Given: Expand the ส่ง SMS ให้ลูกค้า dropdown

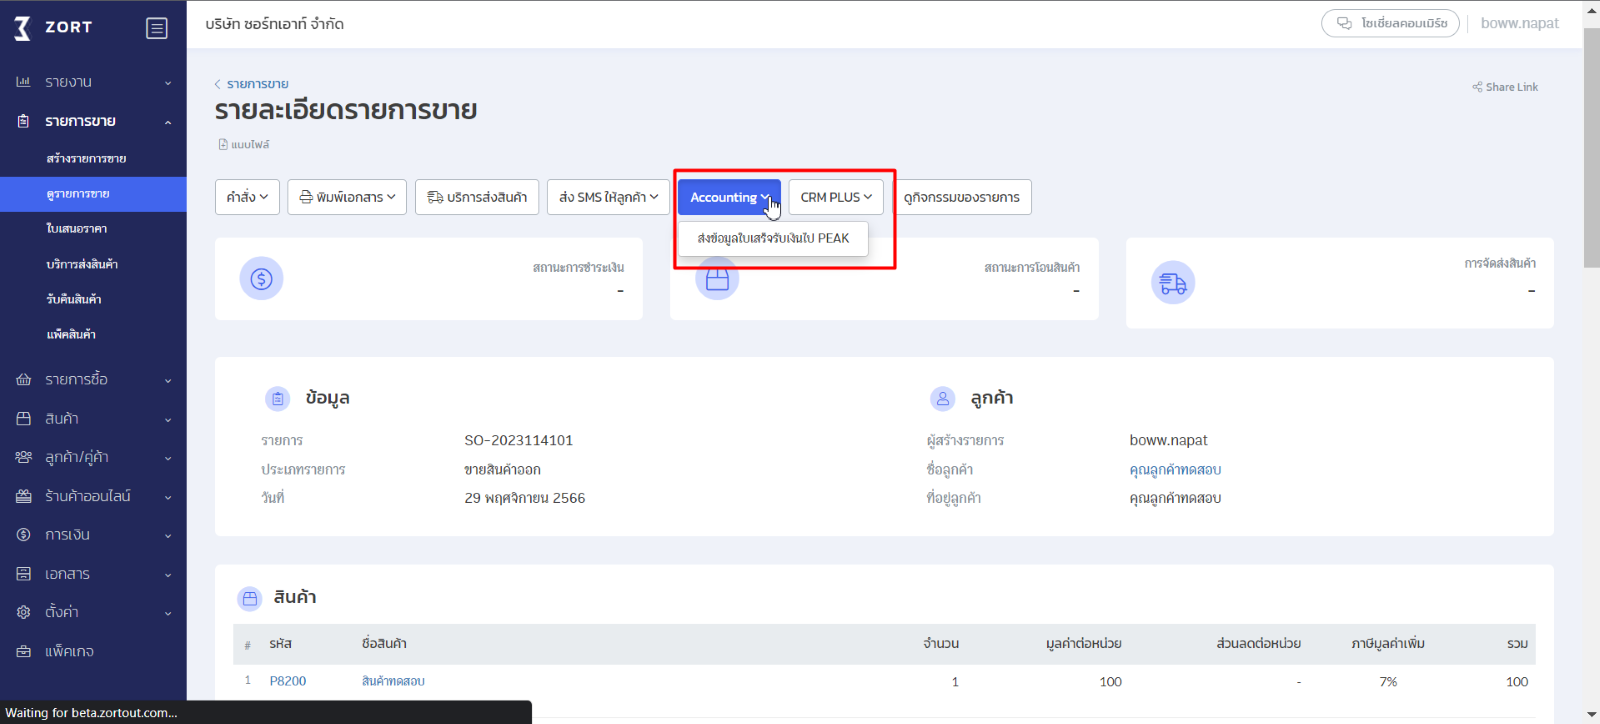Looking at the screenshot, I should [608, 197].
